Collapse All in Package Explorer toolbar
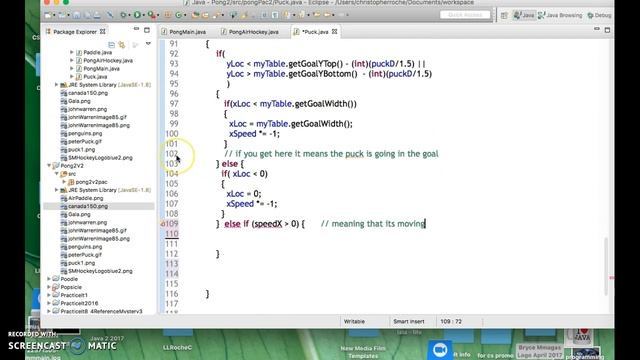640x360 pixels. click(111, 44)
